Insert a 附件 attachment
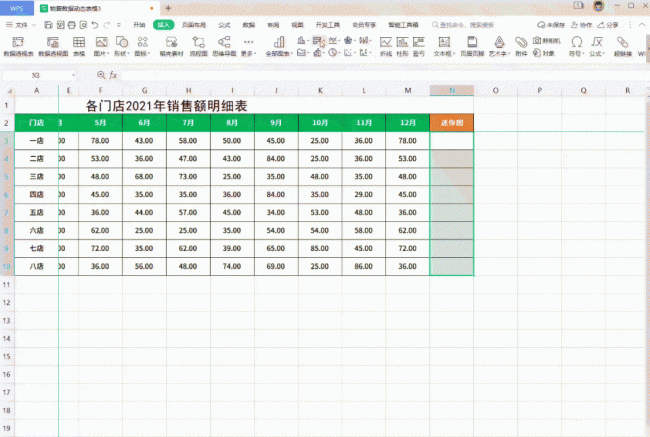Viewport: 650px width, 437px height. click(x=521, y=46)
